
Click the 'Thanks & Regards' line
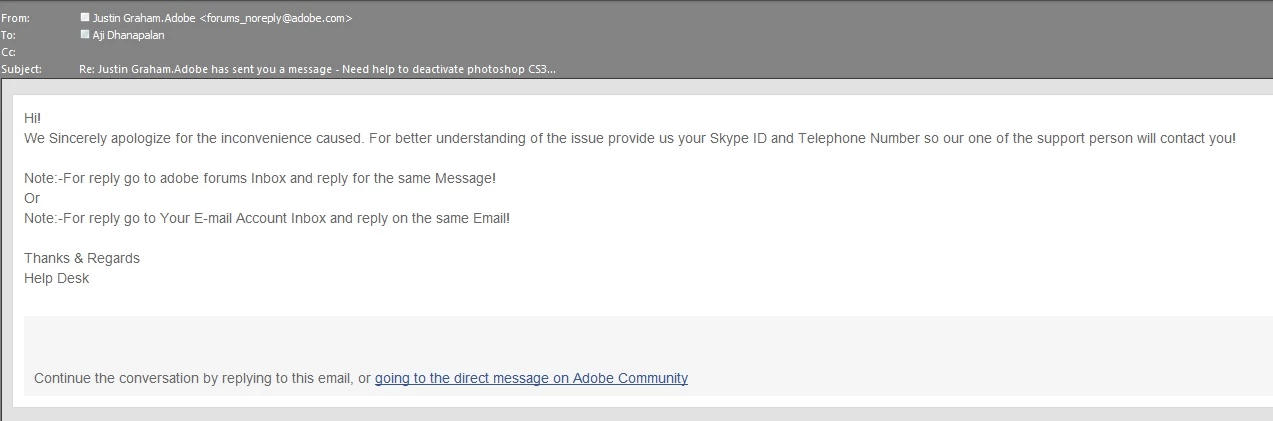(x=82, y=258)
